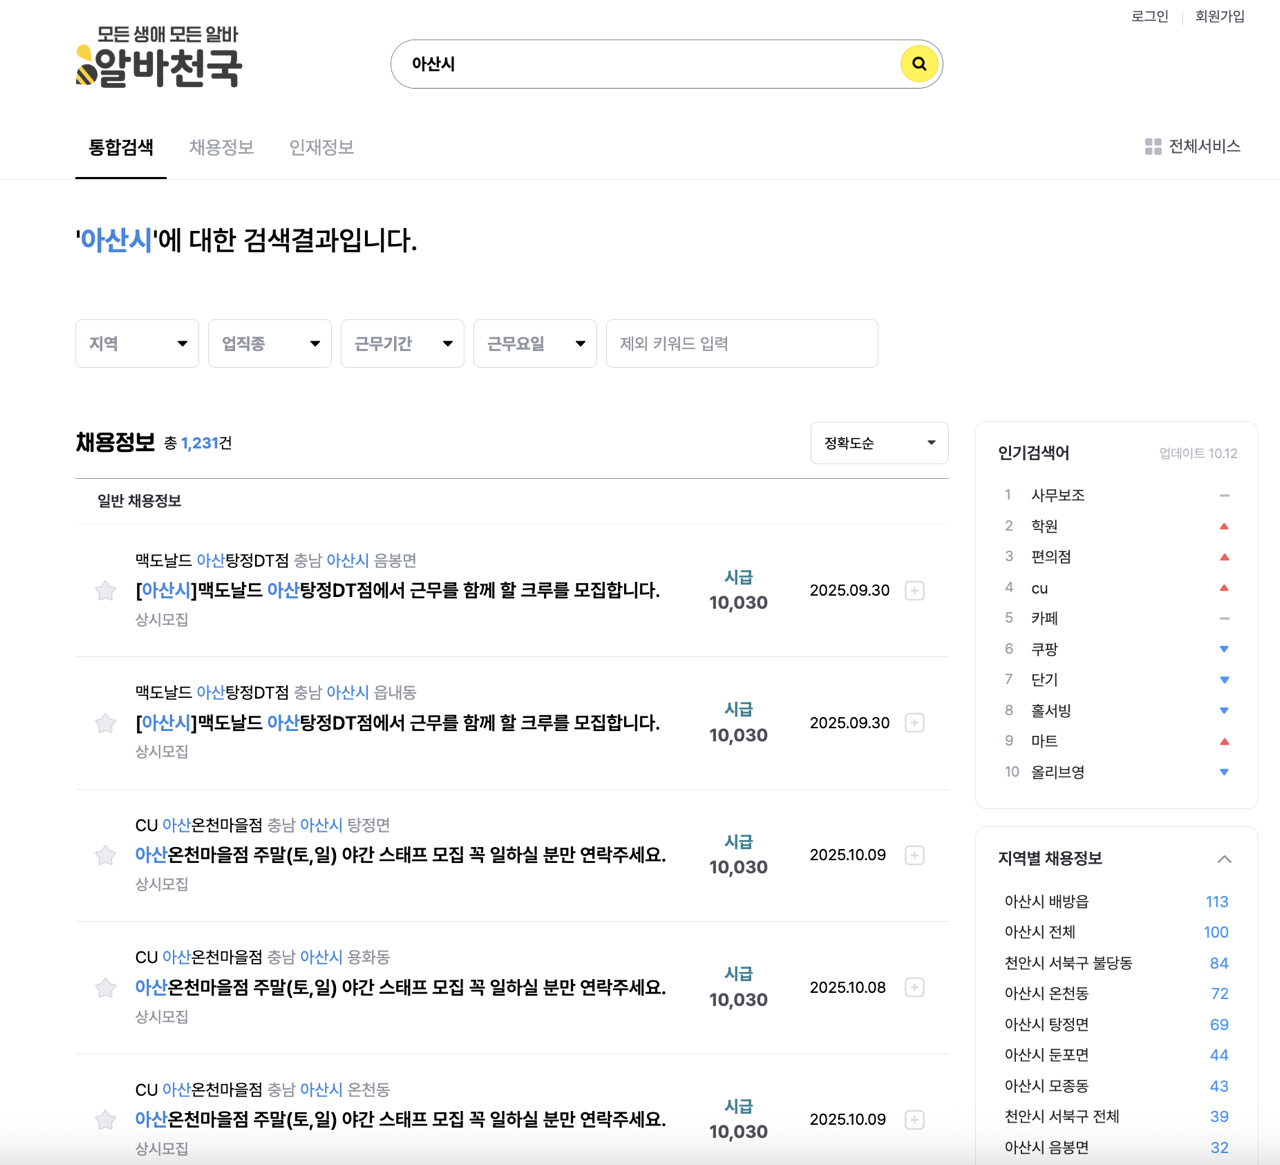1280x1165 pixels.
Task: Click the 로그인 link
Action: coord(1148,16)
